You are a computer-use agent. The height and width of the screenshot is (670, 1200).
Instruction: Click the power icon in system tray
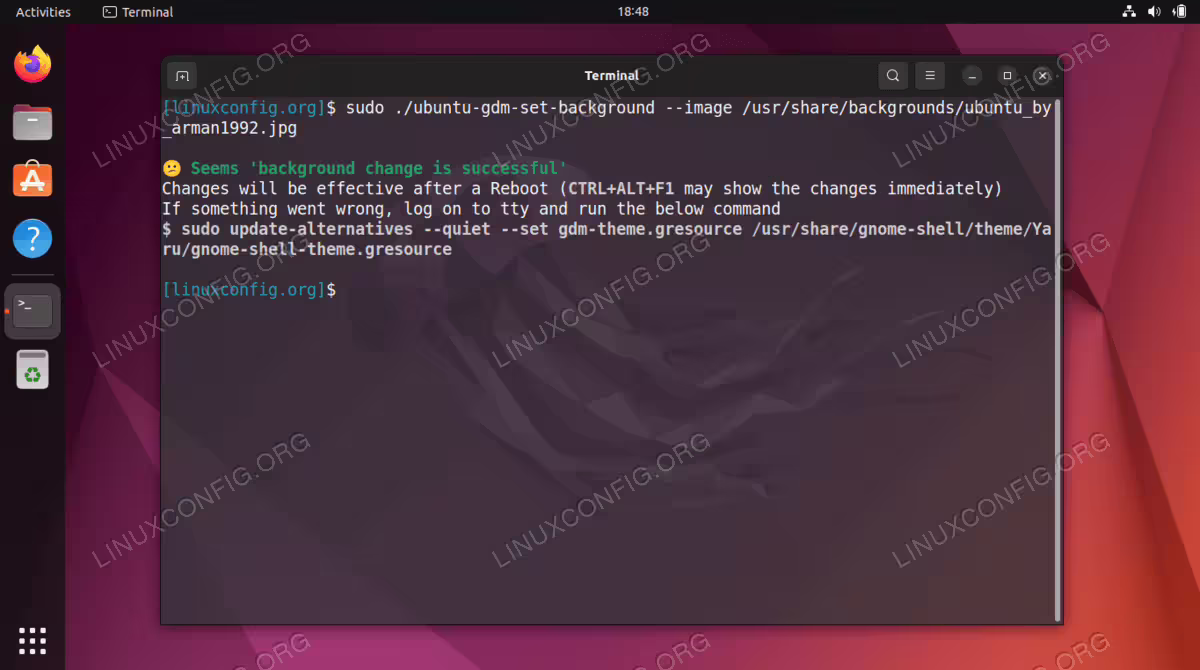(x=1179, y=12)
